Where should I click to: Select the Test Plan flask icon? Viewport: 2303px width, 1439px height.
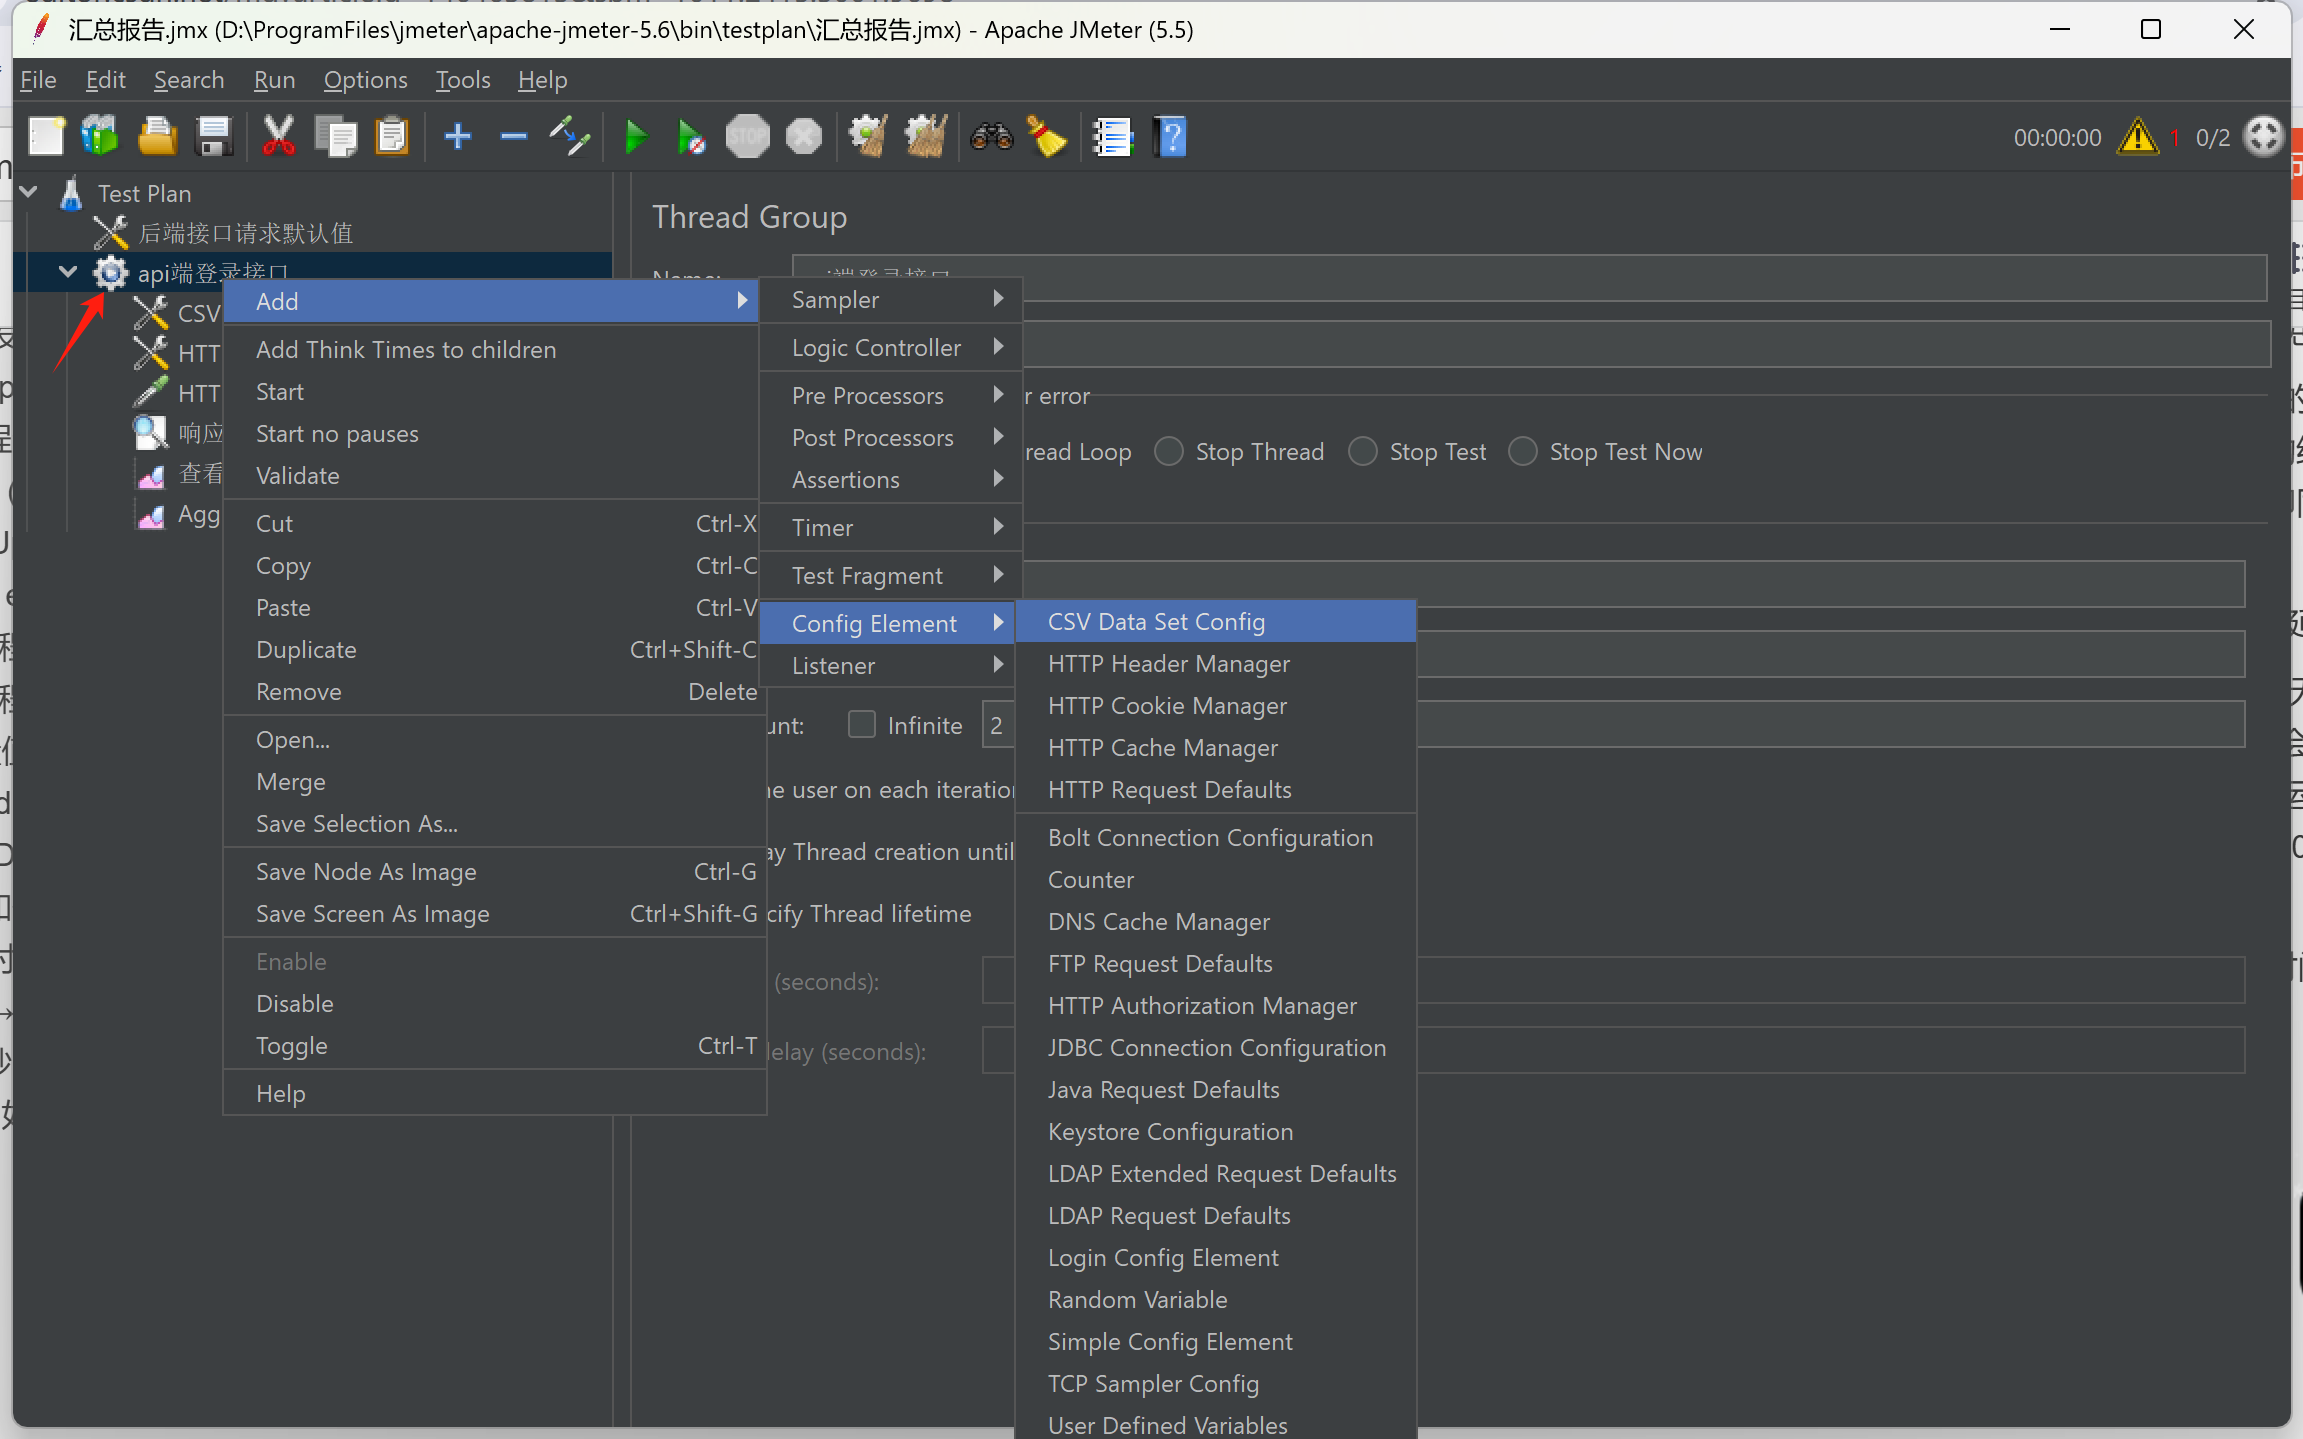[70, 193]
